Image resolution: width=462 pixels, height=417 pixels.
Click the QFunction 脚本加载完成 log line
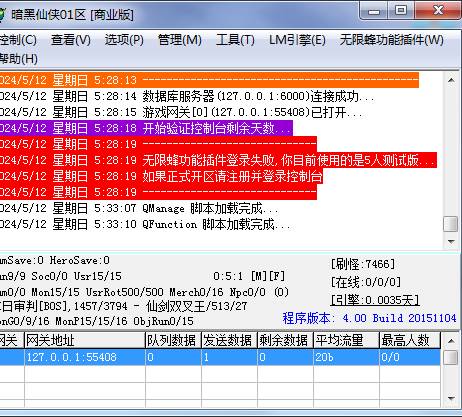(146, 224)
